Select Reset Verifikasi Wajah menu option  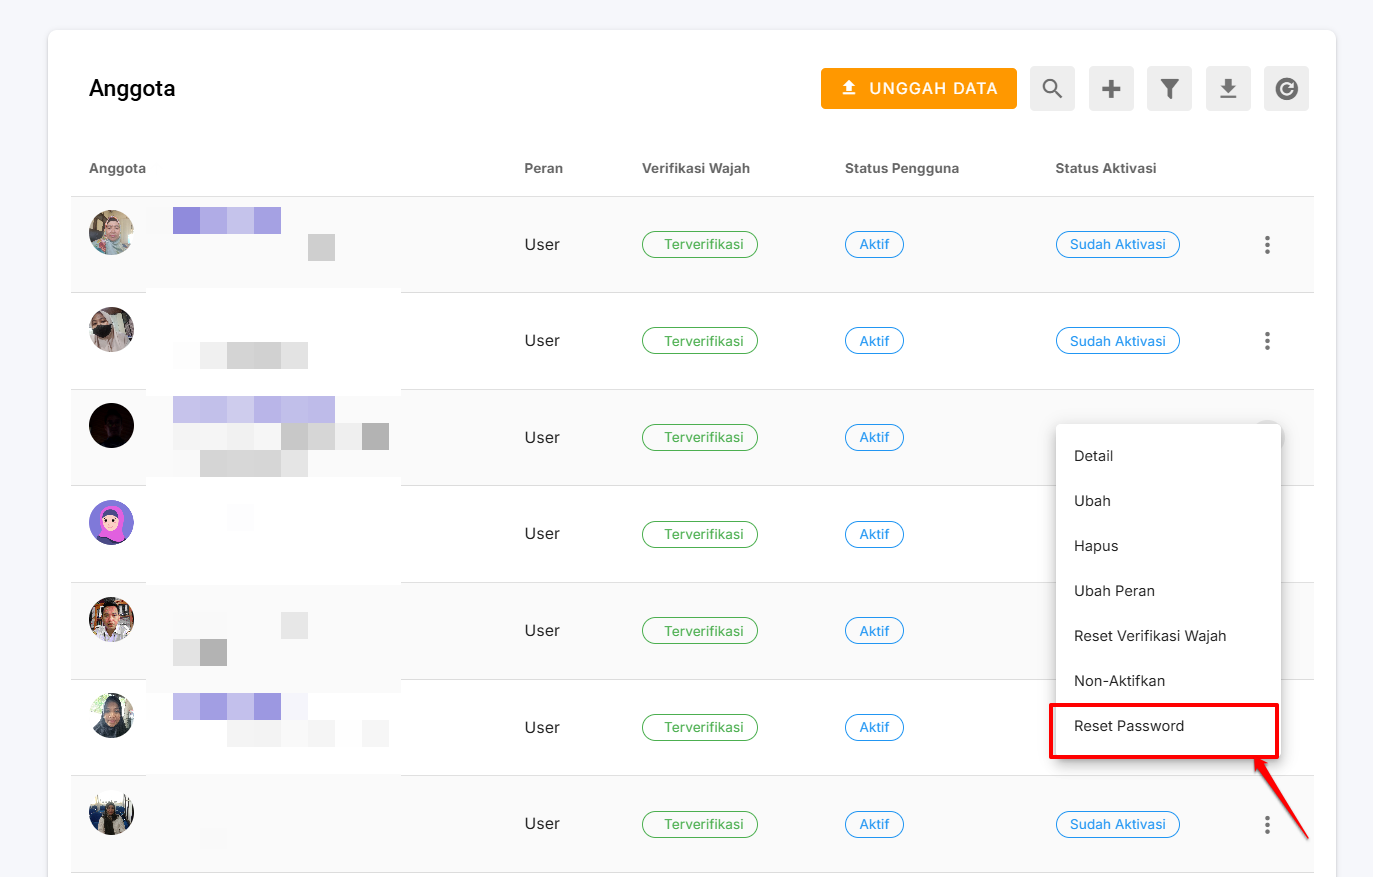[1168, 636]
